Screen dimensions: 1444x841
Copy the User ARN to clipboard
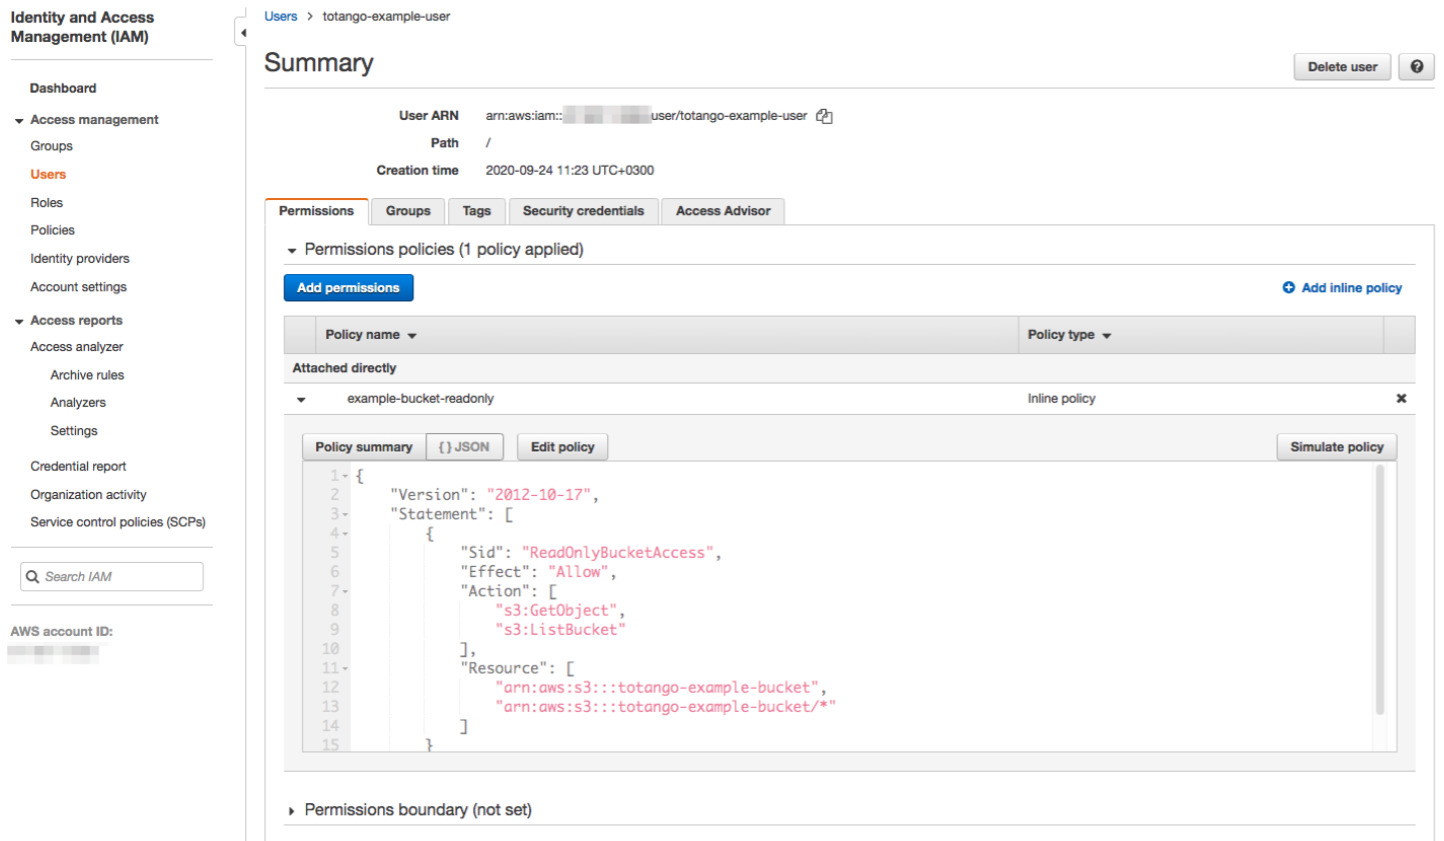pos(824,116)
